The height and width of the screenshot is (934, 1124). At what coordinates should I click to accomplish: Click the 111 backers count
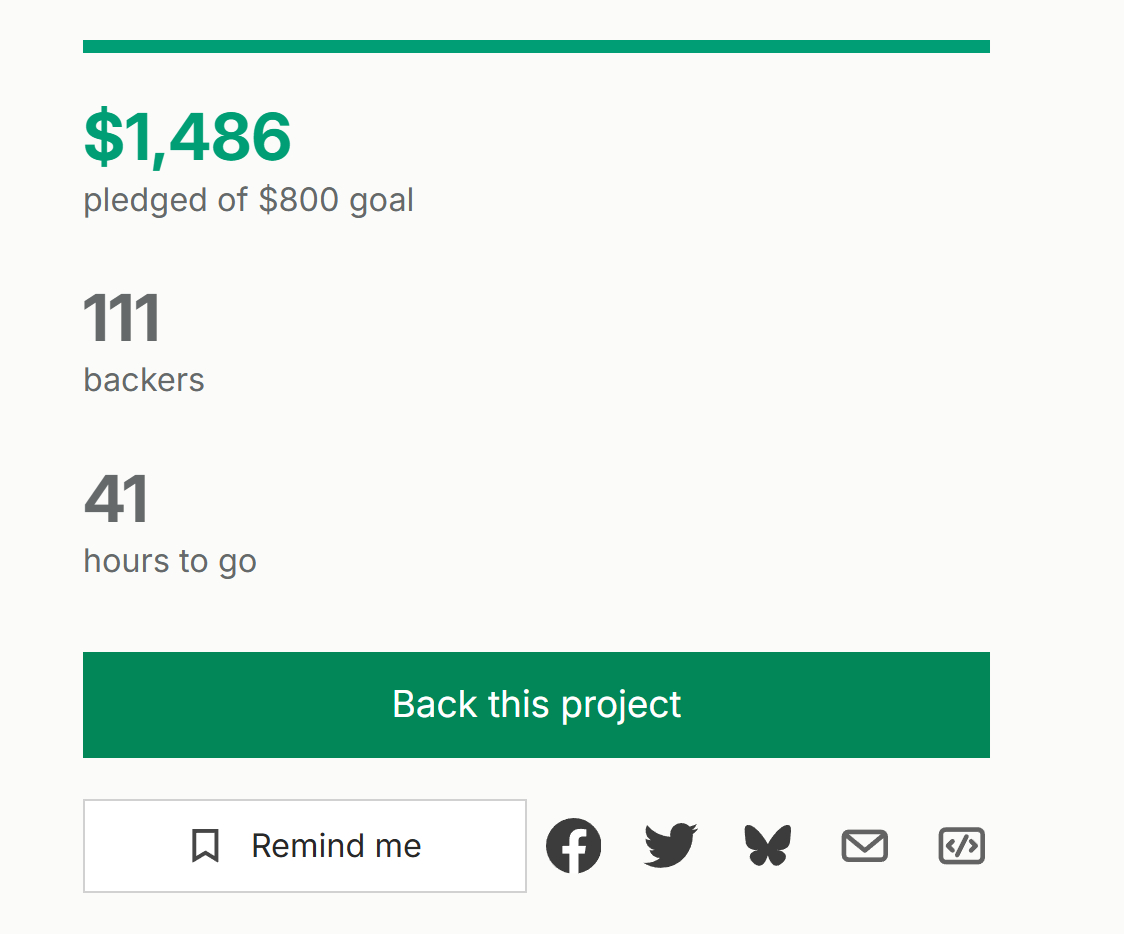coord(121,318)
